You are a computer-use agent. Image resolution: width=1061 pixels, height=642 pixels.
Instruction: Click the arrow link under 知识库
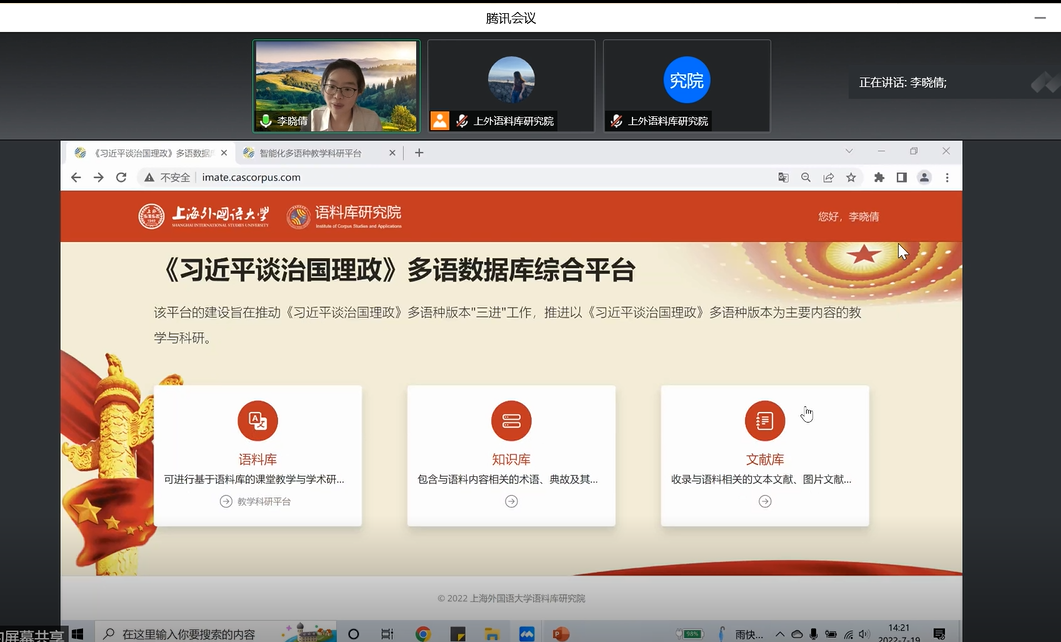pos(511,502)
